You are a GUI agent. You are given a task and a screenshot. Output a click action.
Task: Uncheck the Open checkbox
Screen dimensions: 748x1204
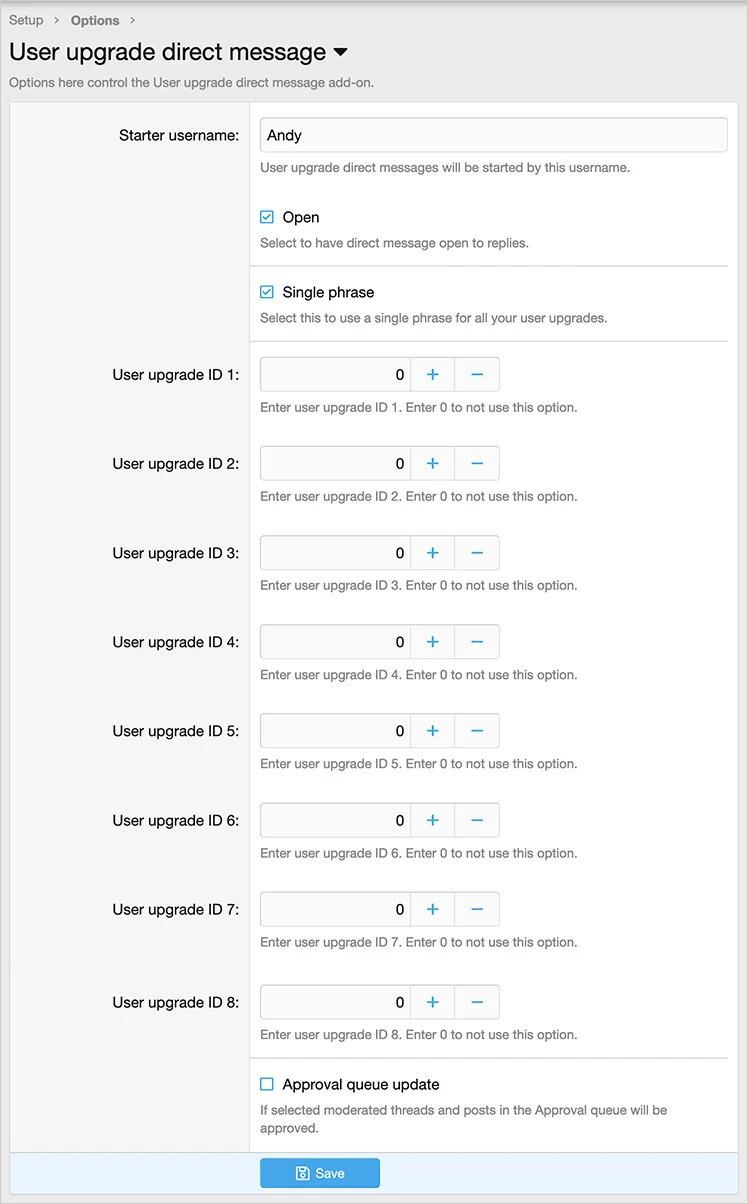click(x=267, y=217)
